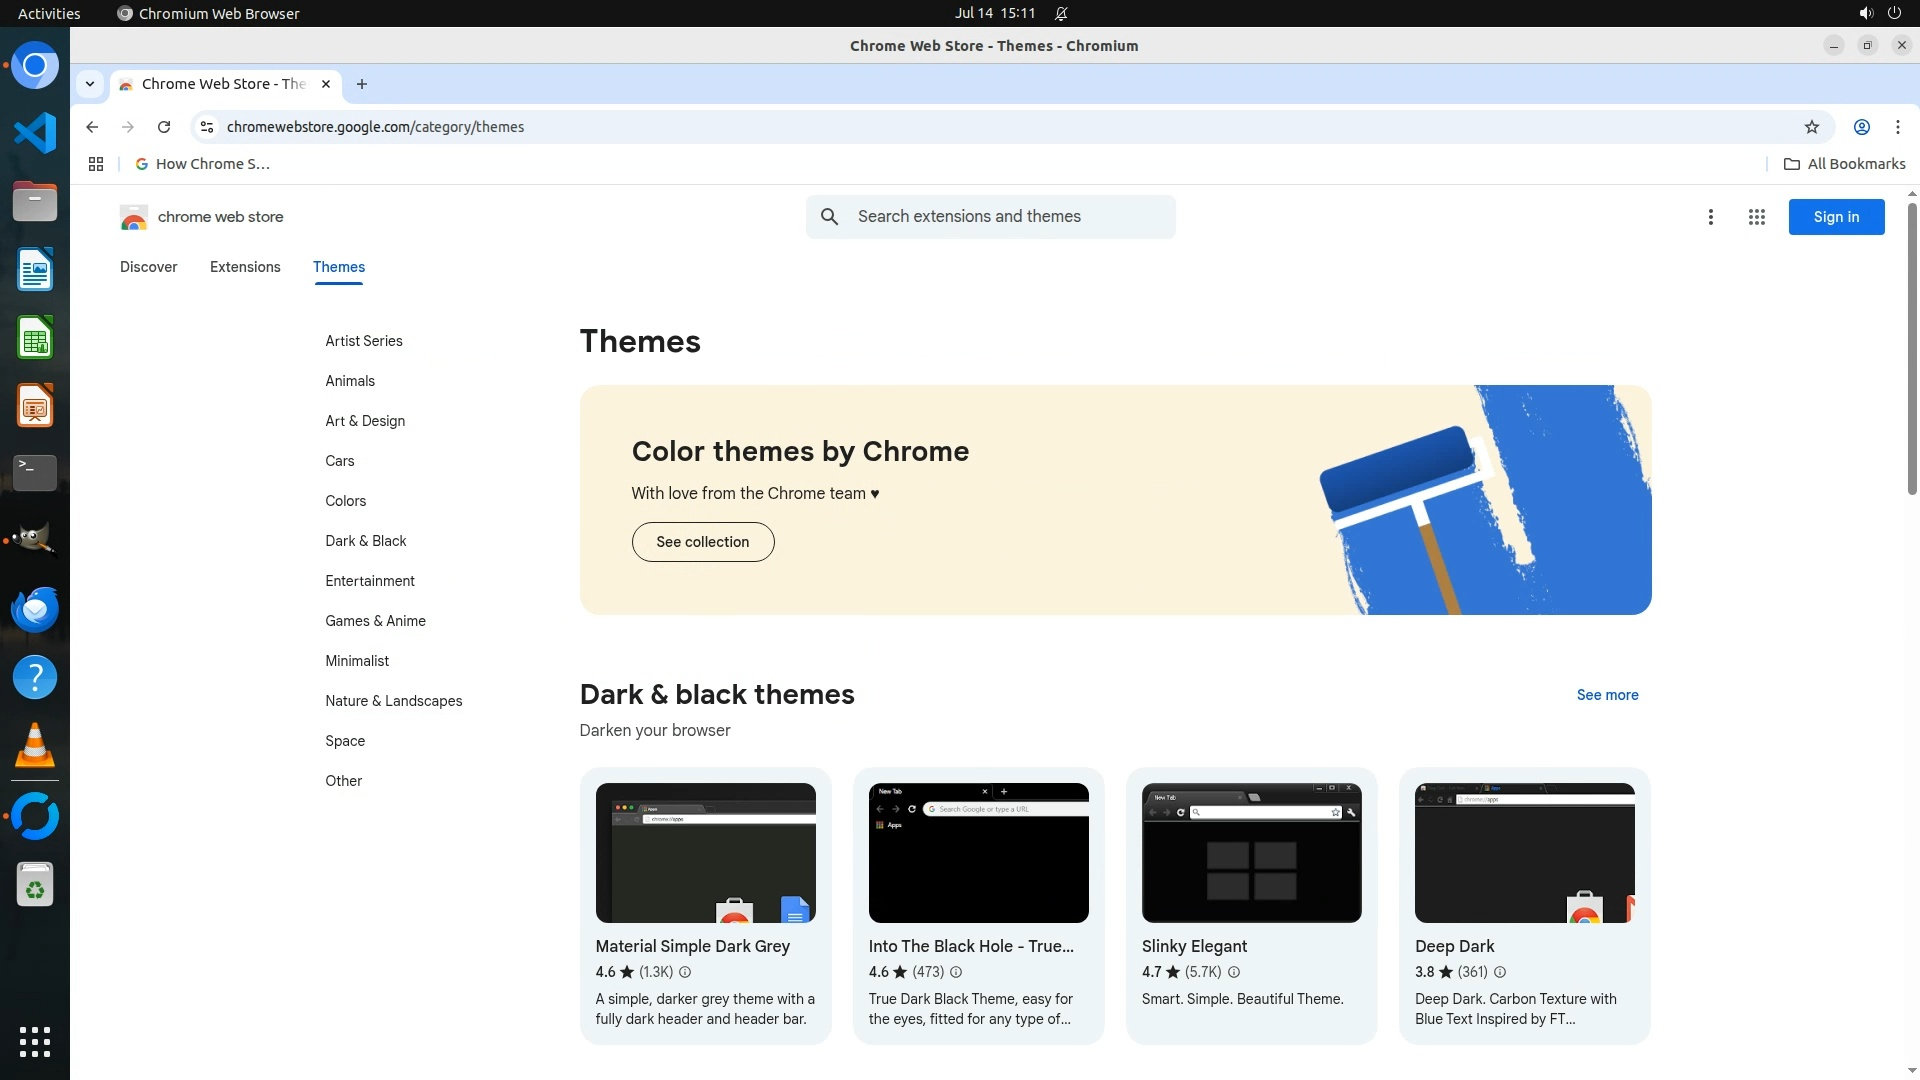The height and width of the screenshot is (1080, 1920).
Task: Click the Chrome profile avatar icon
Action: [x=1861, y=127]
